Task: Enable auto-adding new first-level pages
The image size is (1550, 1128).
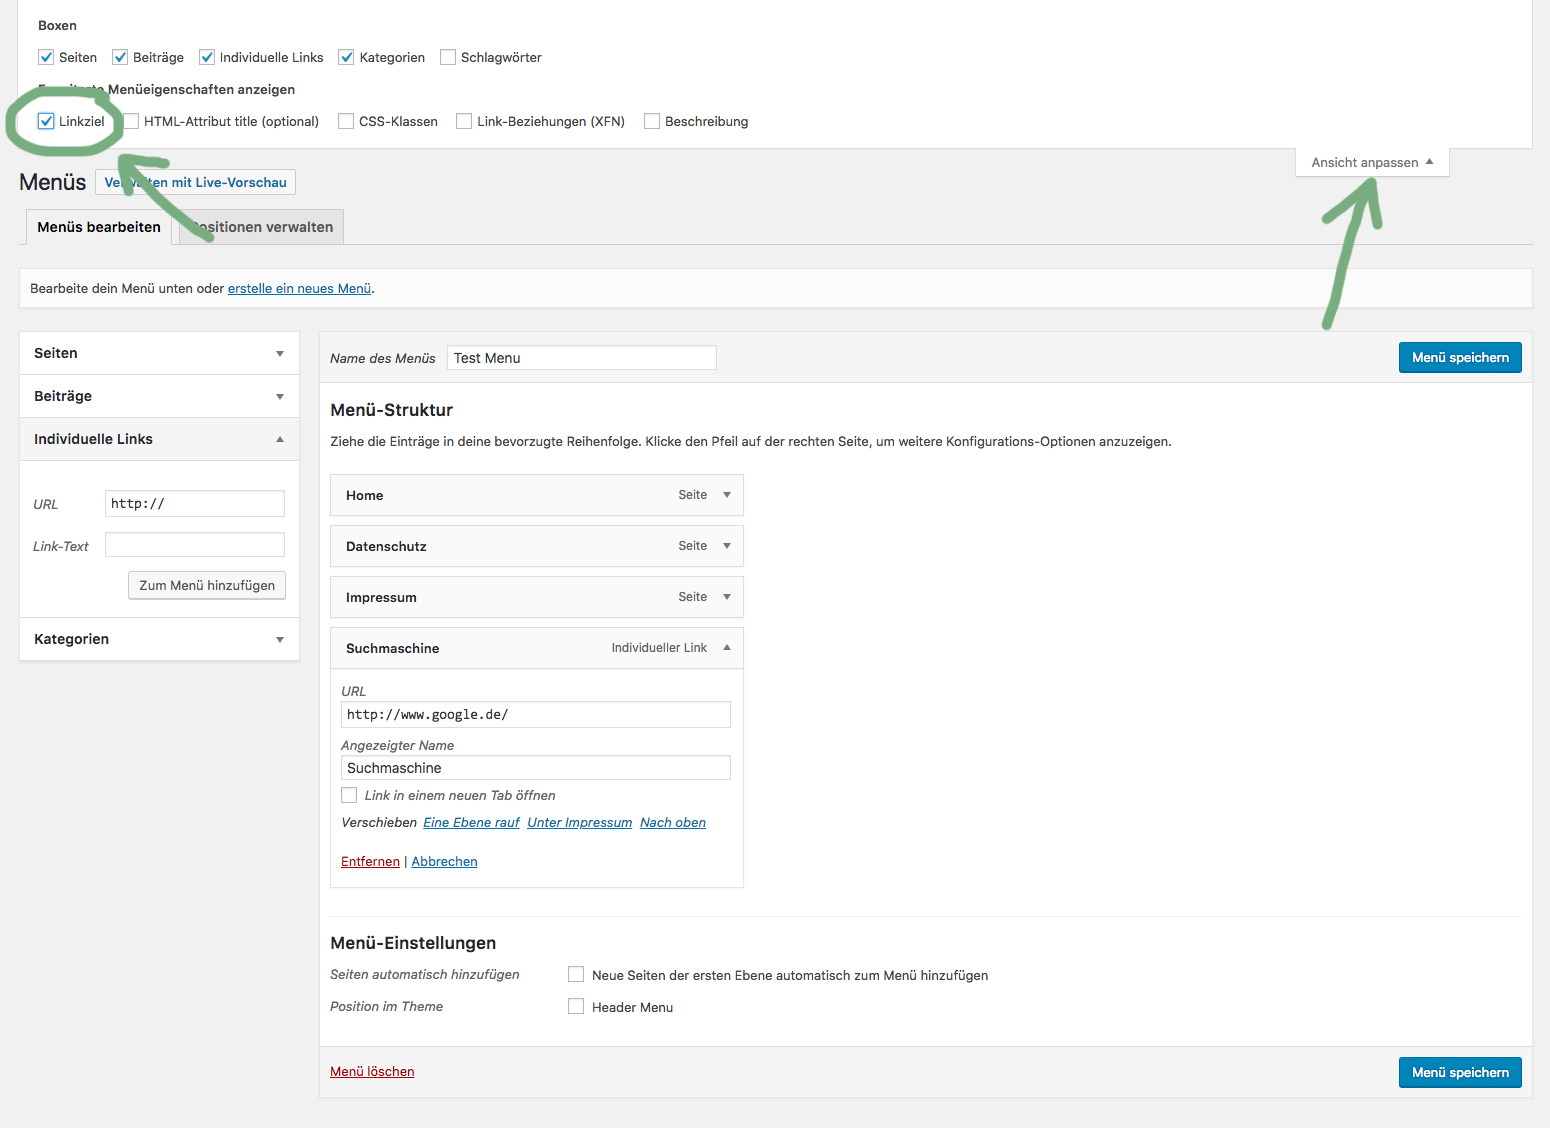Action: [576, 974]
